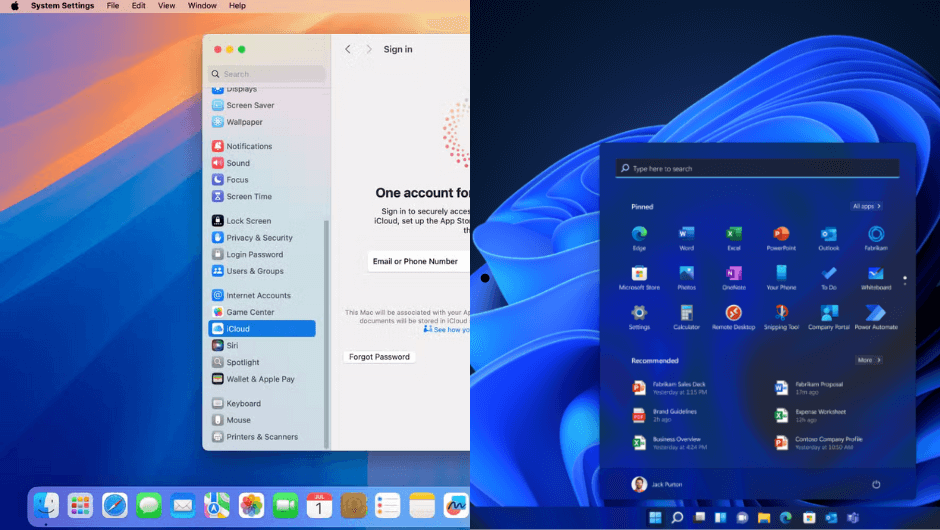Click the settings sidebar scrollbar
This screenshot has width=940, height=530.
click(x=326, y=334)
